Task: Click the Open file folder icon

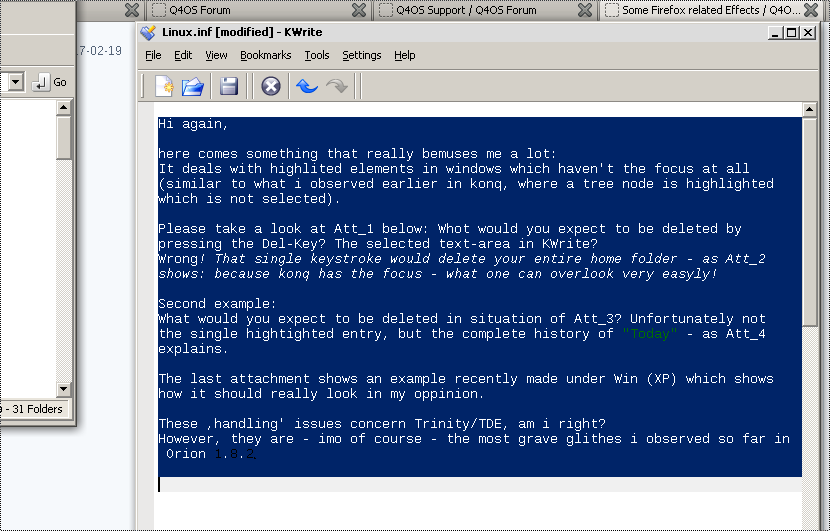Action: pos(193,86)
